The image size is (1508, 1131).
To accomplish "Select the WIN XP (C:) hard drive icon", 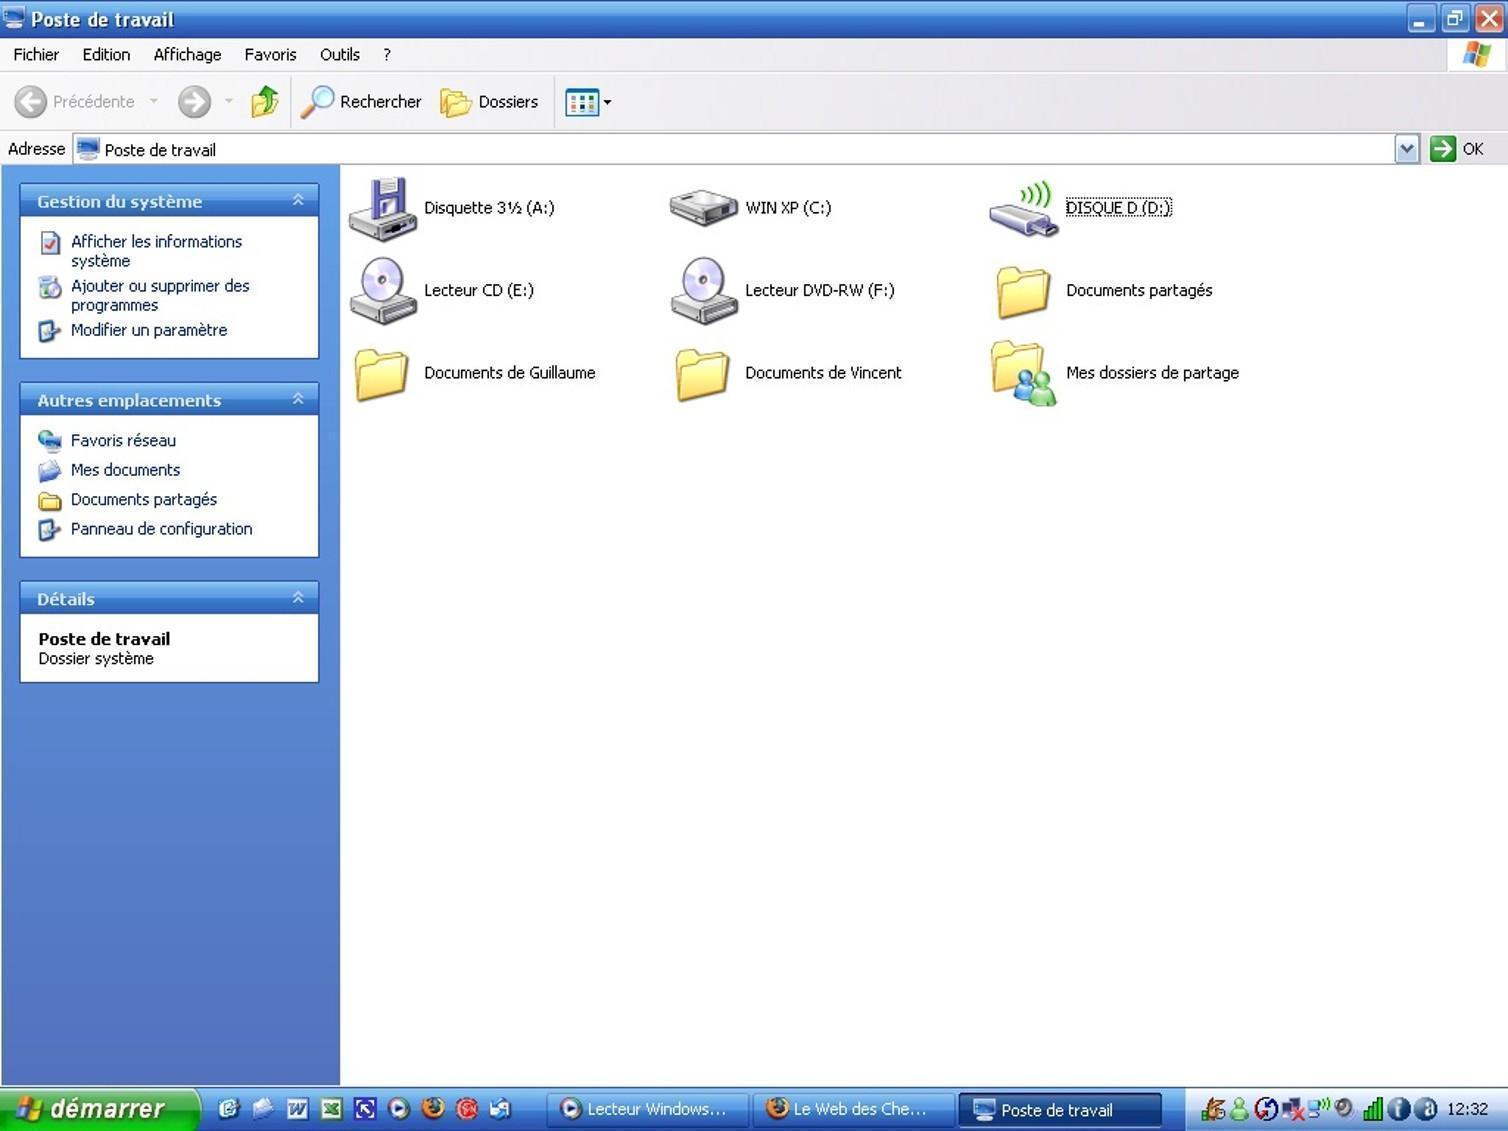I will click(x=703, y=208).
